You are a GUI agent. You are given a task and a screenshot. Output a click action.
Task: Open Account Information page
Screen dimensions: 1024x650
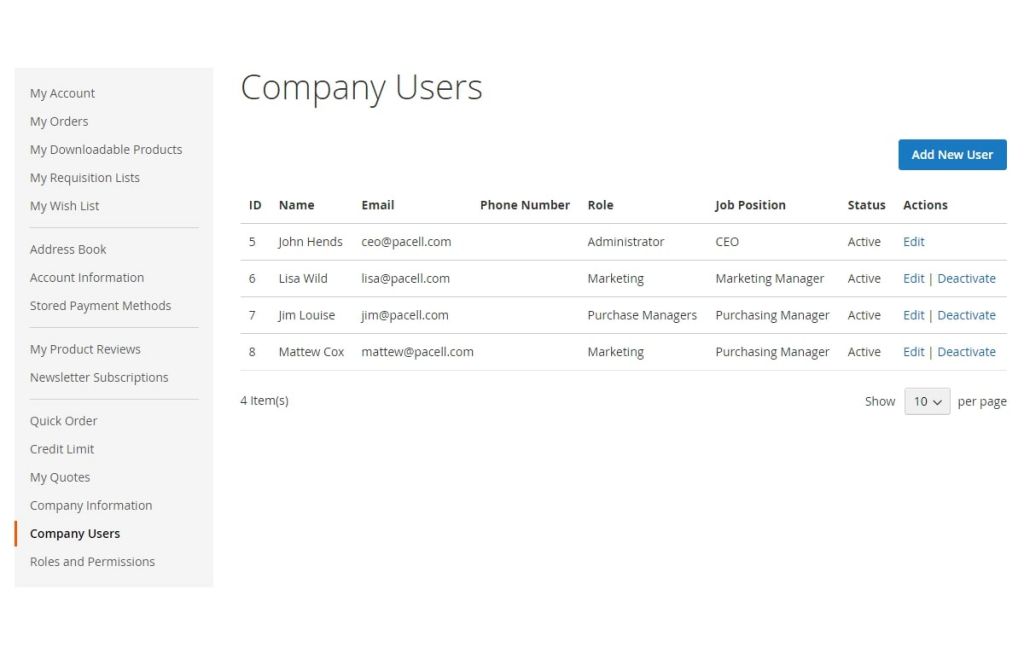(87, 278)
